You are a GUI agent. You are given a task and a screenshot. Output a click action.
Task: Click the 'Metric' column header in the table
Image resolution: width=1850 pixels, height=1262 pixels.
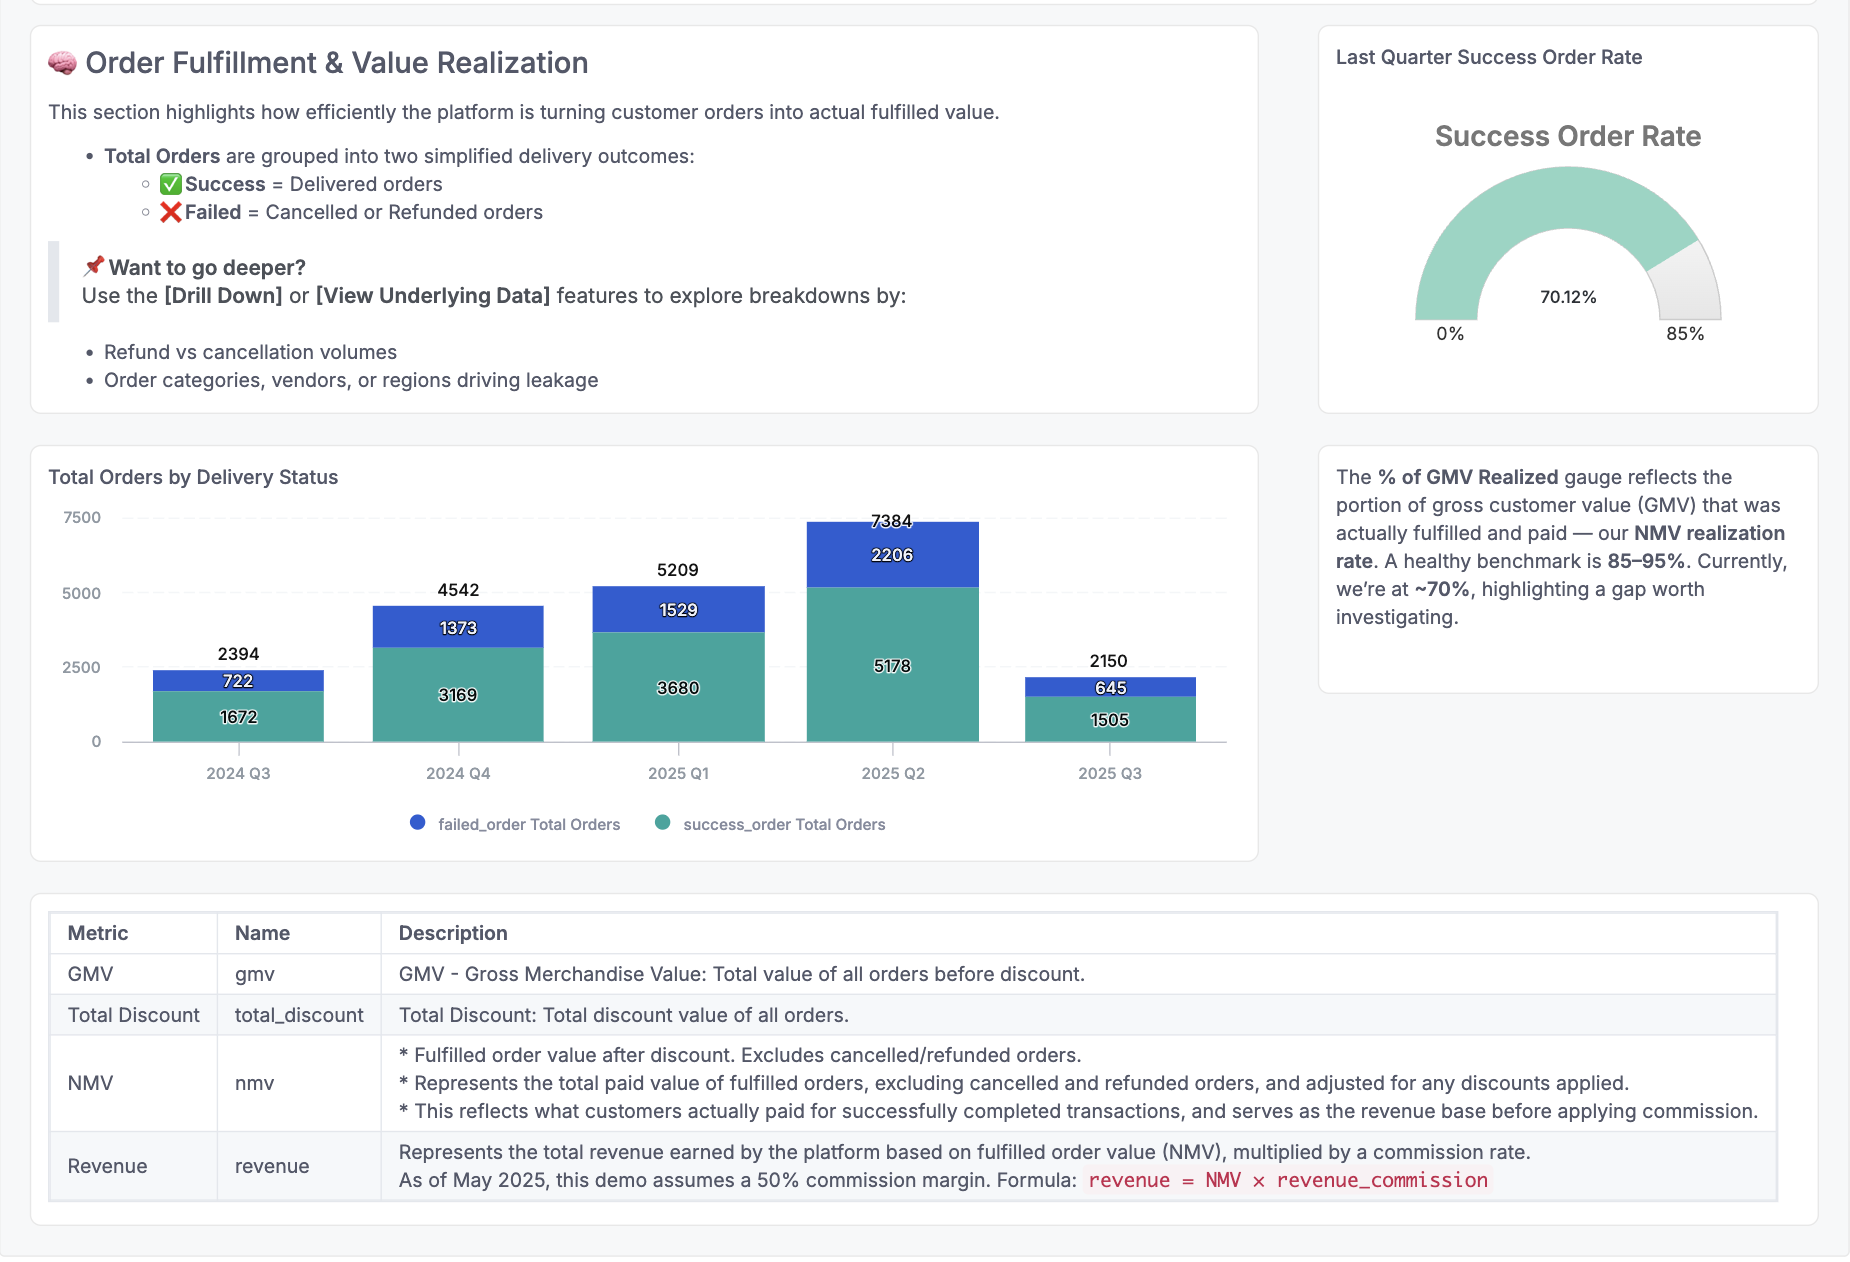[x=98, y=933]
